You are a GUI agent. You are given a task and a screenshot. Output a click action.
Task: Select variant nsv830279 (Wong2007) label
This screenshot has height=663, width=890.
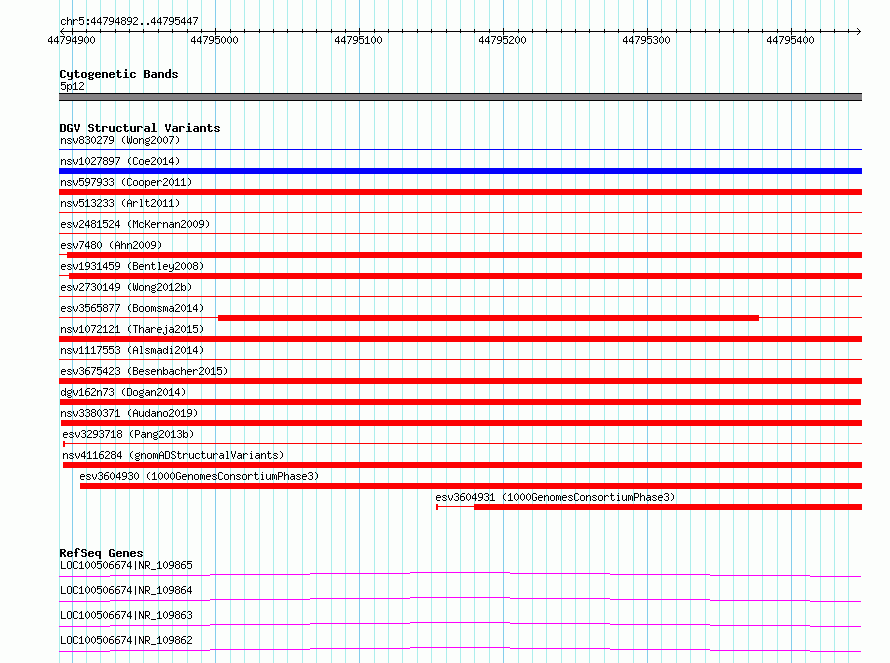[120, 140]
